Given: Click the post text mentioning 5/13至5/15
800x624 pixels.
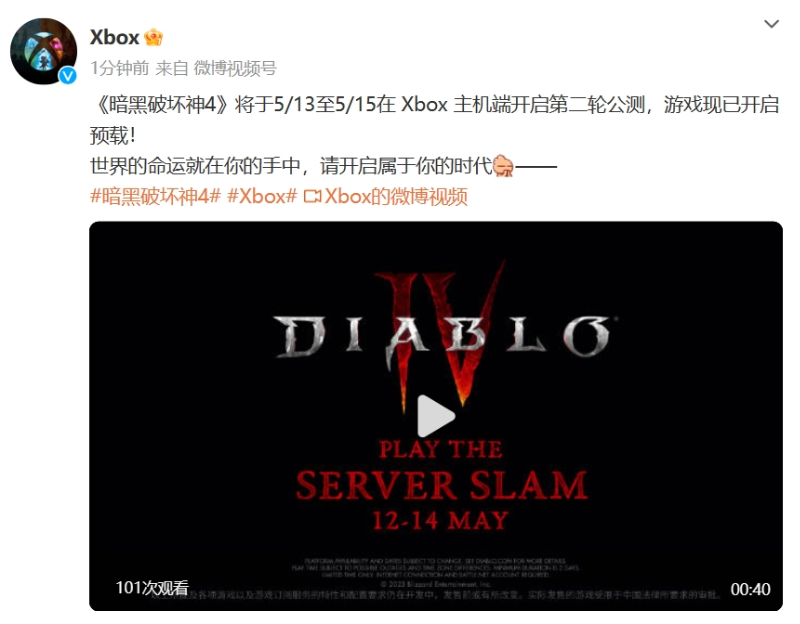Looking at the screenshot, I should (434, 120).
